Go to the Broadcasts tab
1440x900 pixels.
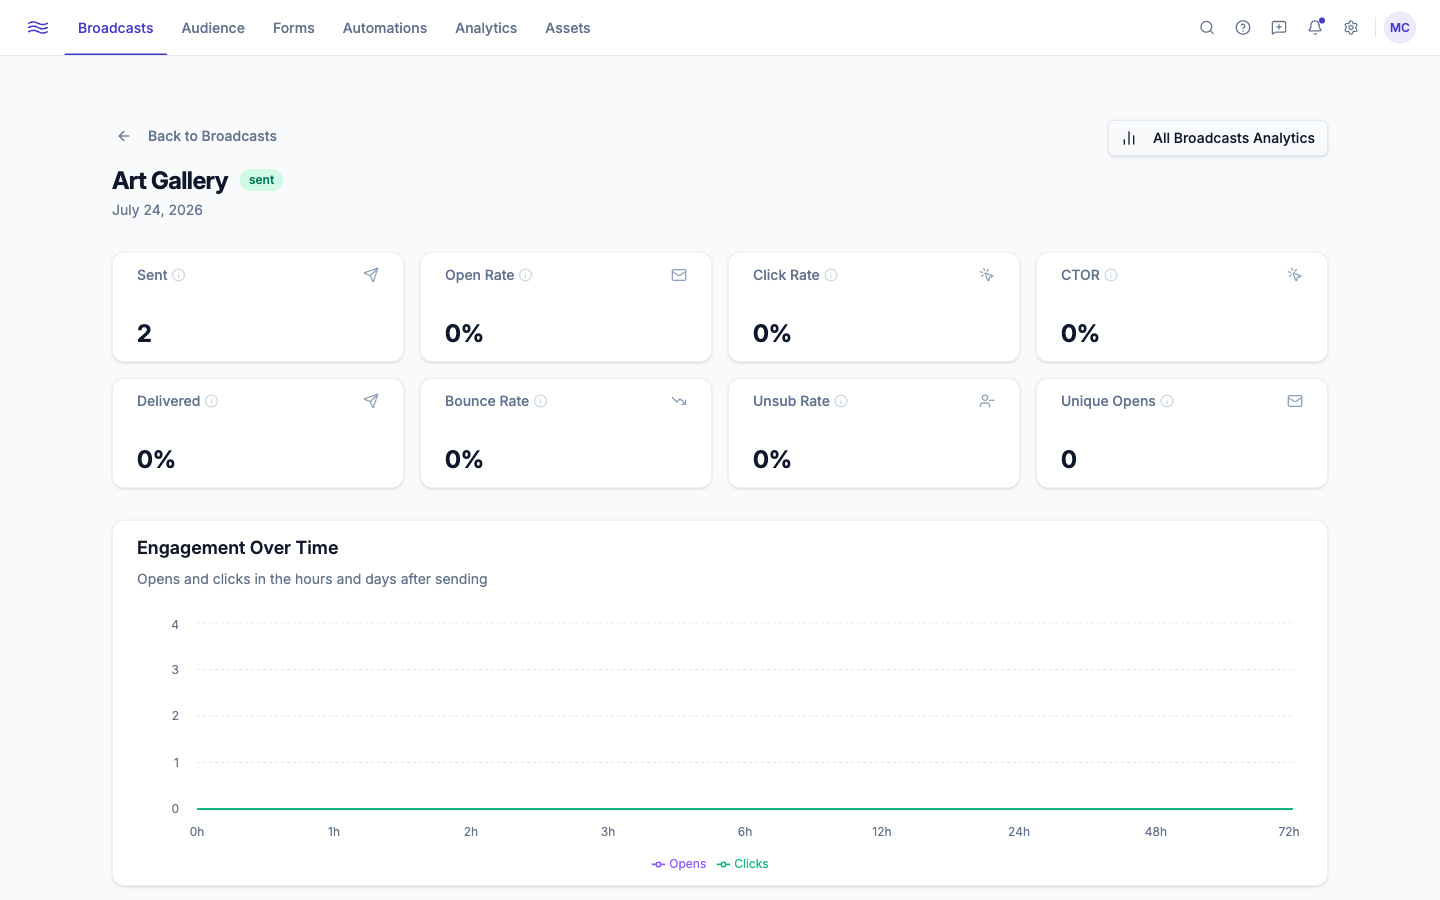pos(116,28)
